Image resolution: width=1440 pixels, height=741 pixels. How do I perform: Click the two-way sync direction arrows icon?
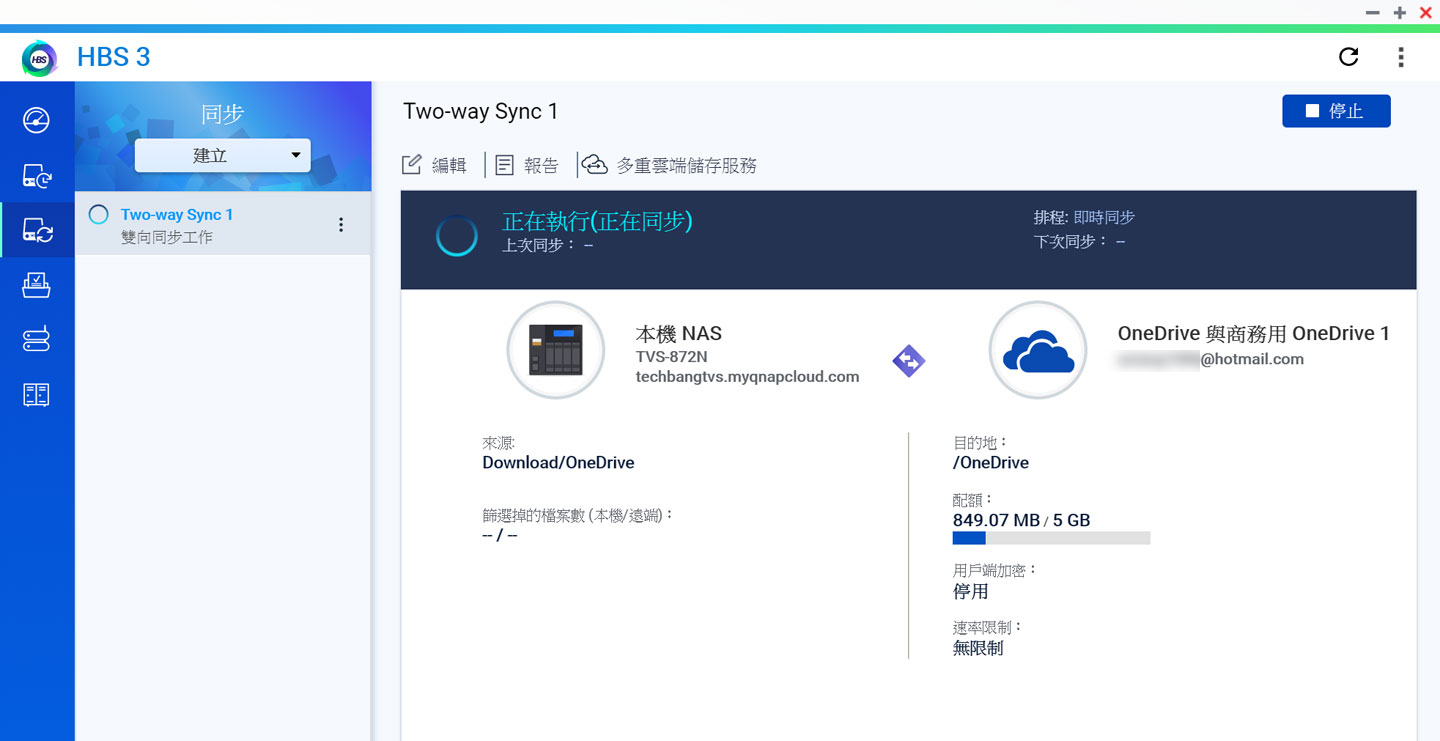[x=908, y=361]
